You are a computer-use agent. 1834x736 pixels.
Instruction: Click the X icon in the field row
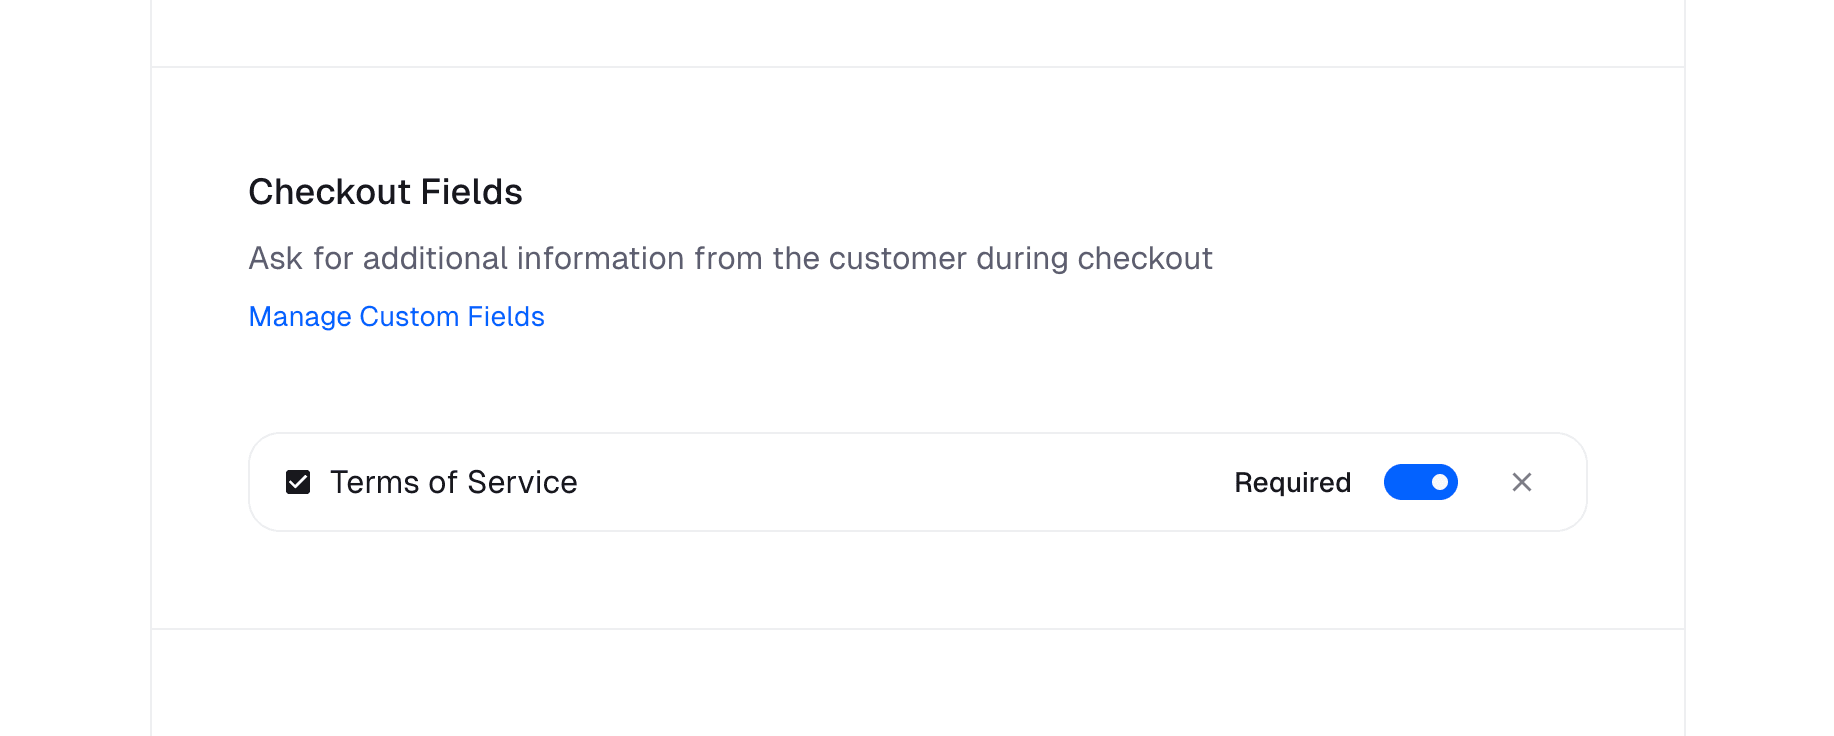[x=1521, y=482]
